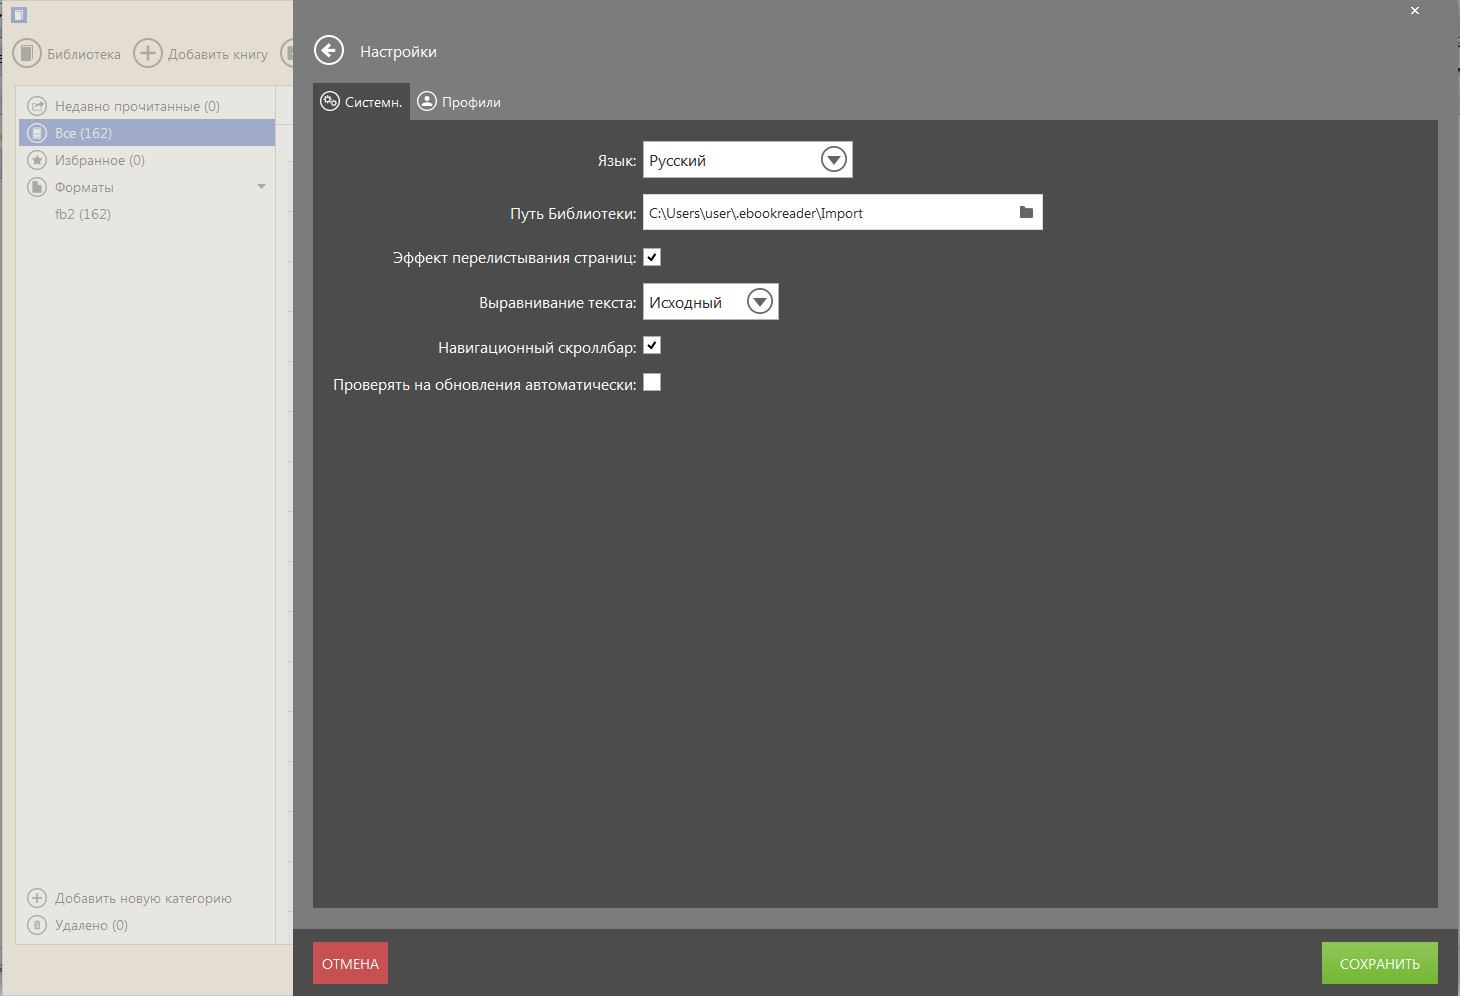This screenshot has width=1460, height=996.
Task: Click the Библиотека book icon
Action: point(27,53)
